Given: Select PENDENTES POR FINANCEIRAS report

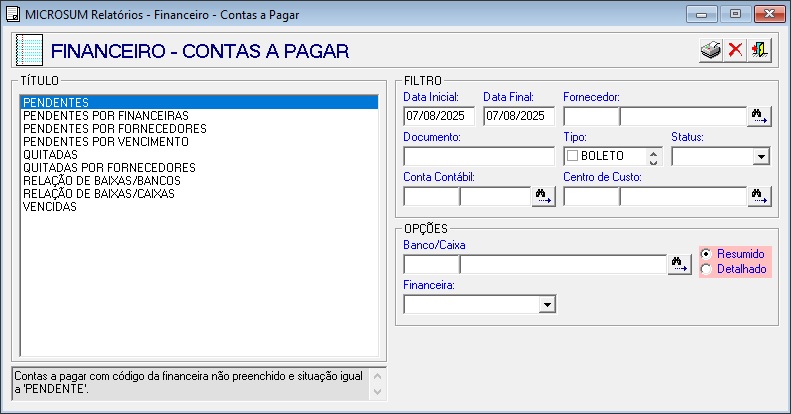Looking at the screenshot, I should (x=199, y=115).
